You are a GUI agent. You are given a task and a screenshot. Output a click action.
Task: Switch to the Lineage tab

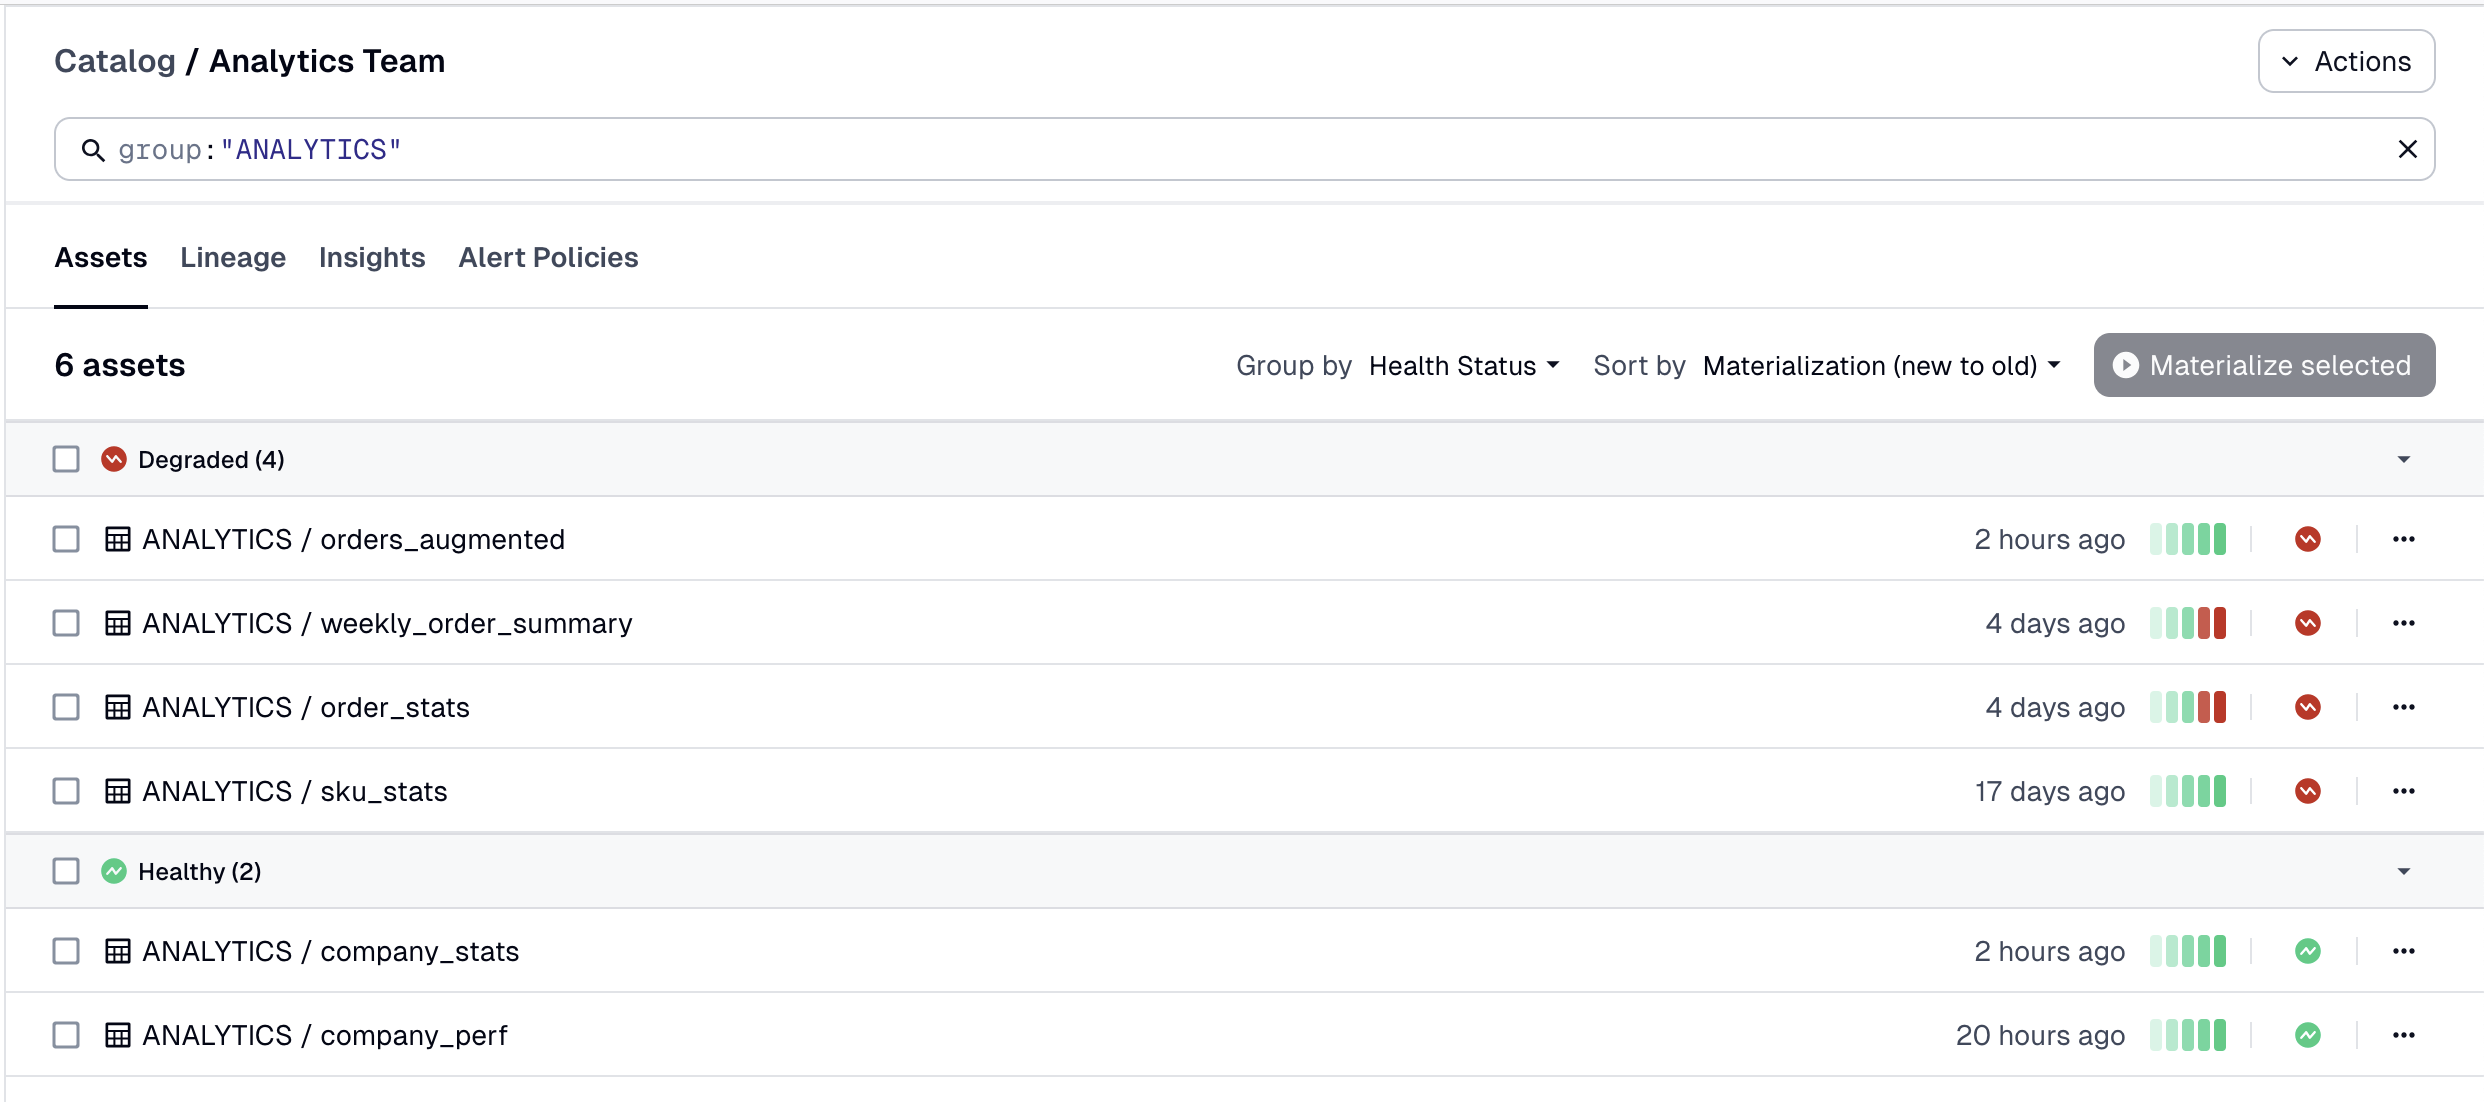232,257
